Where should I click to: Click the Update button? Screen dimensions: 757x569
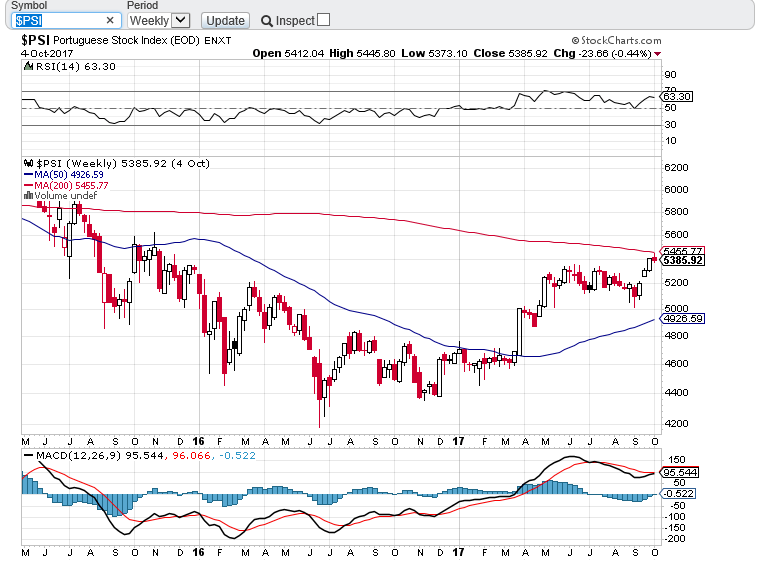click(225, 21)
